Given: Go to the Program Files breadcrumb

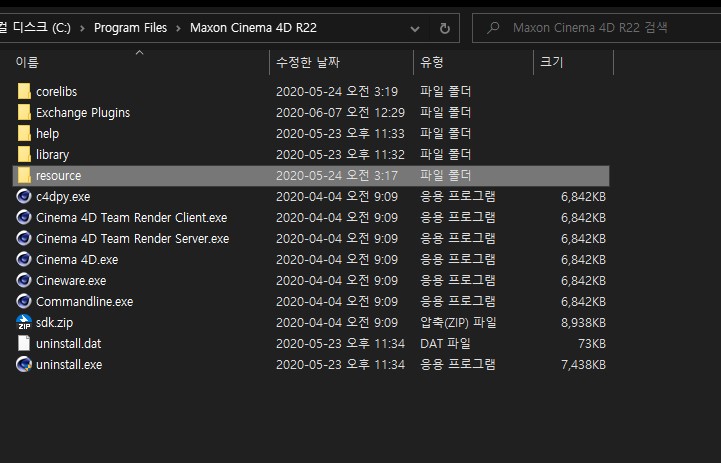Looking at the screenshot, I should coord(130,28).
